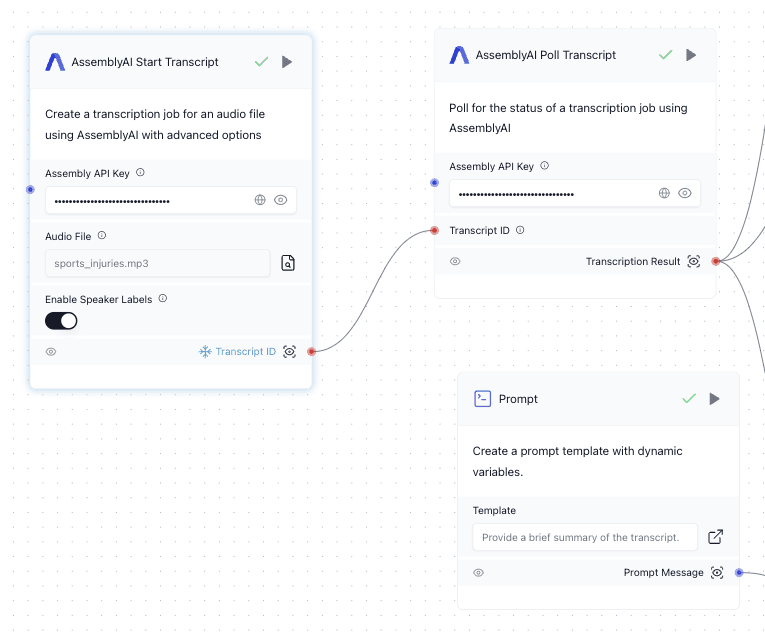This screenshot has height=640, width=765.
Task: Open info tooltip for Enable Speaker Labels
Action: click(163, 298)
